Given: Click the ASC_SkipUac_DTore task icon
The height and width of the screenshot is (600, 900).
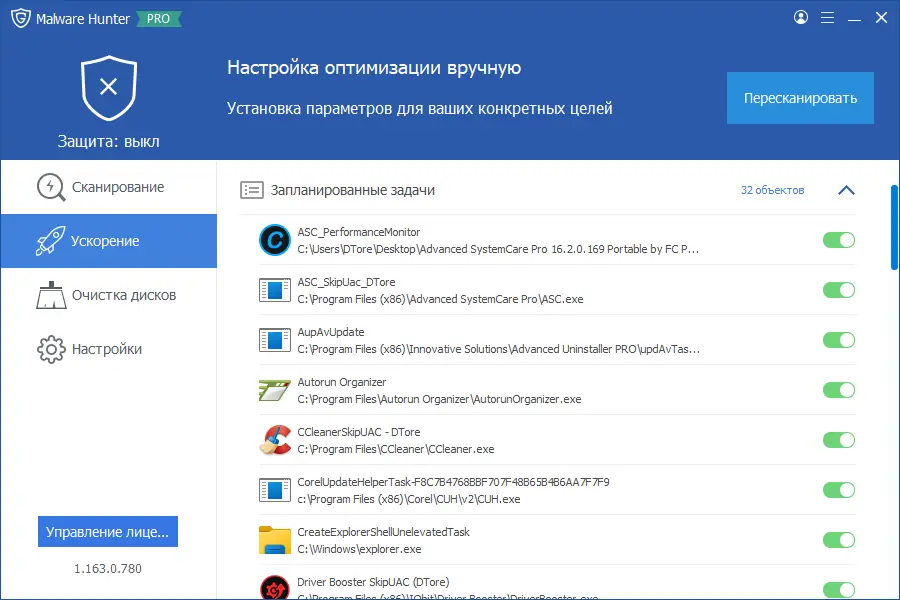Looking at the screenshot, I should click(274, 290).
